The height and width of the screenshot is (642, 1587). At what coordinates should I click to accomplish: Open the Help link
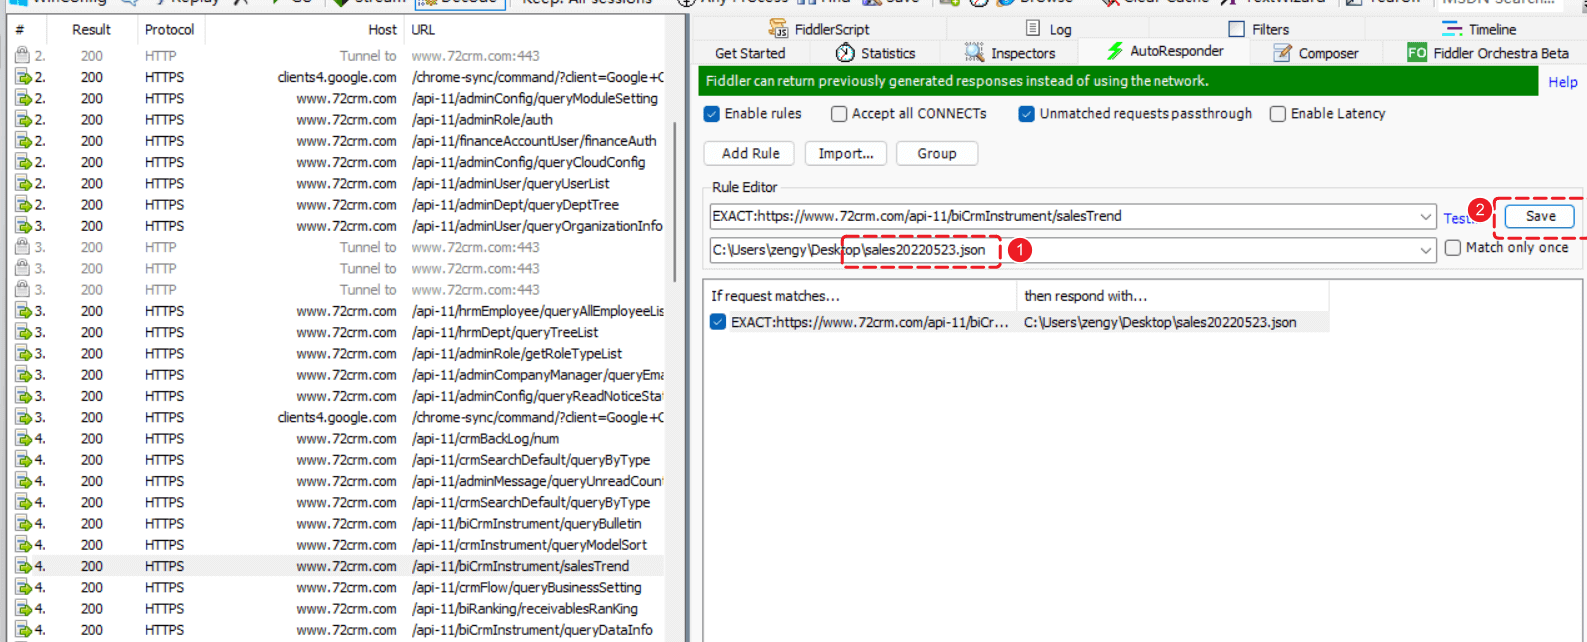pyautogui.click(x=1562, y=82)
